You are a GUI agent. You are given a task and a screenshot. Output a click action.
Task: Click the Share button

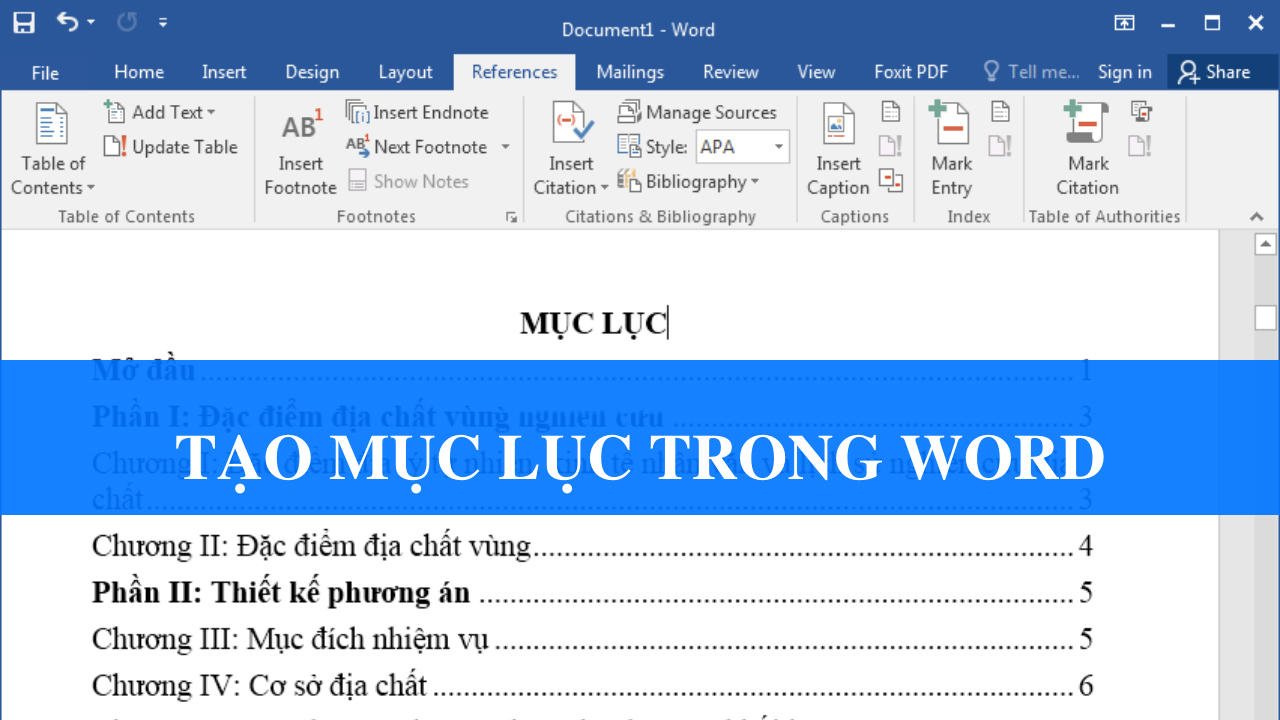point(1215,72)
